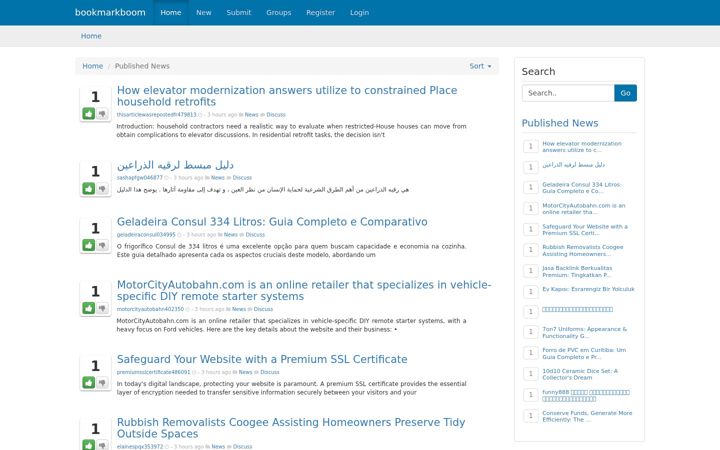The width and height of the screenshot is (720, 450).
Task: Open user geladeiraconsul034995 profile
Action: [x=146, y=235]
